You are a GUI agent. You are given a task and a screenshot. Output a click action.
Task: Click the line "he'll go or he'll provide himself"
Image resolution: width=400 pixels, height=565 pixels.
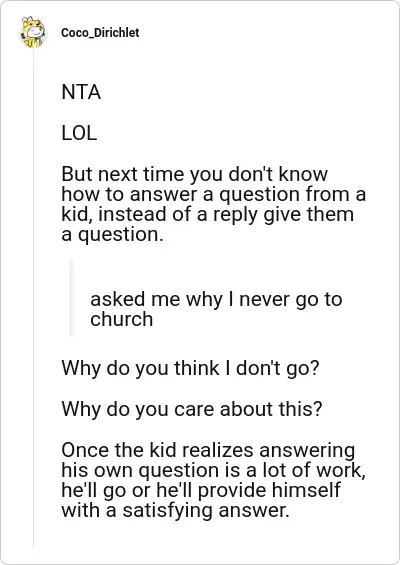(x=201, y=491)
